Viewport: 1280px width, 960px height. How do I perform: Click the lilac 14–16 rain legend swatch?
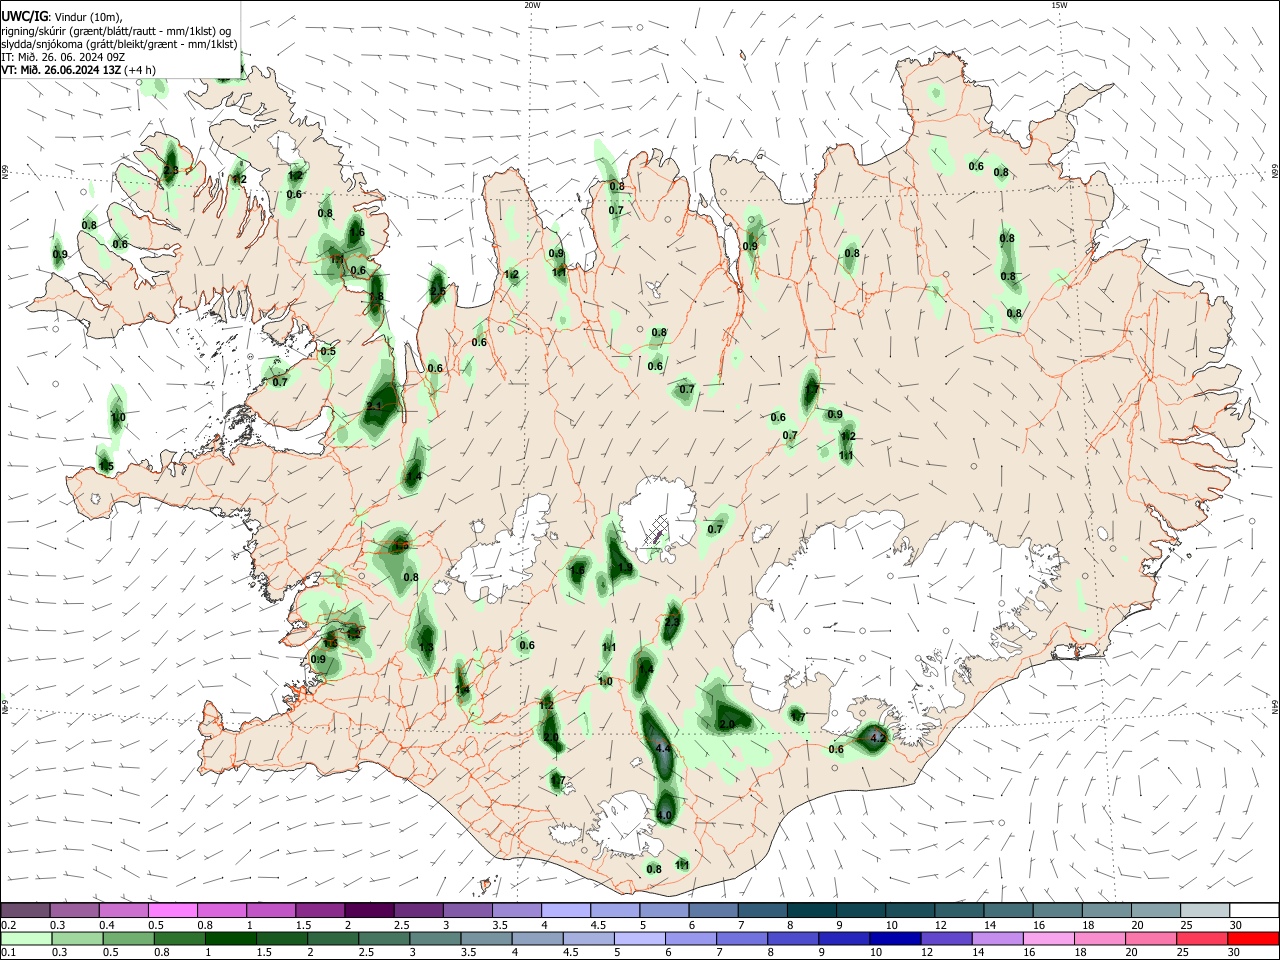(998, 939)
